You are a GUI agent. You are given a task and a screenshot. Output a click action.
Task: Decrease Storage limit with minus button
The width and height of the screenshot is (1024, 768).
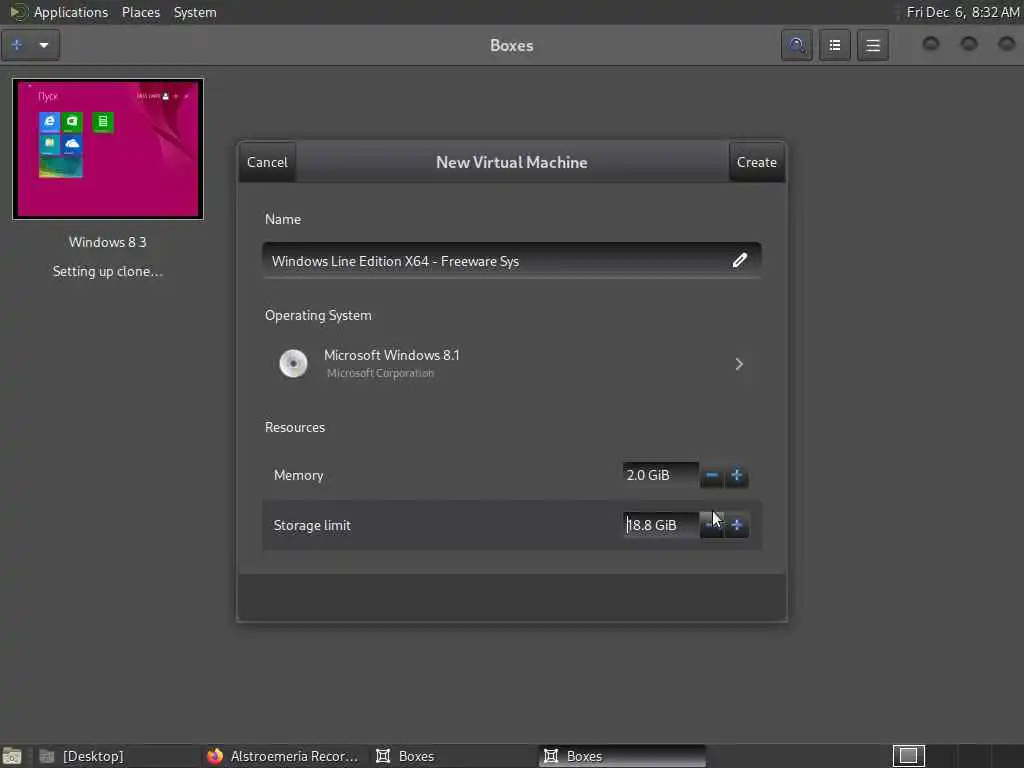(712, 525)
